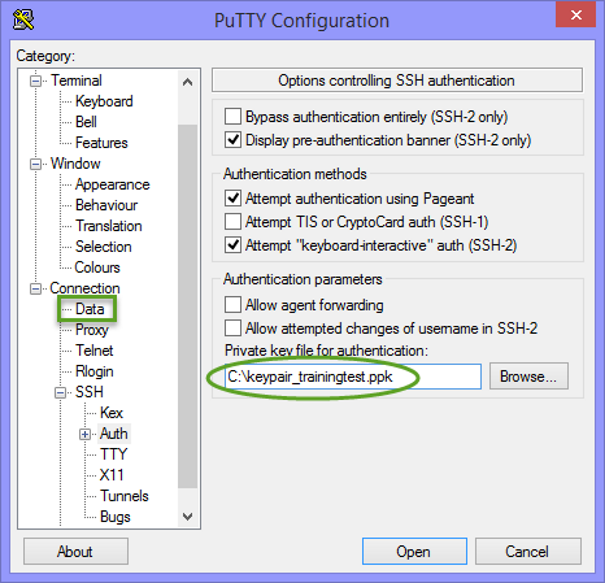This screenshot has height=583, width=605.
Task: Select the Connection category
Action: [85, 288]
